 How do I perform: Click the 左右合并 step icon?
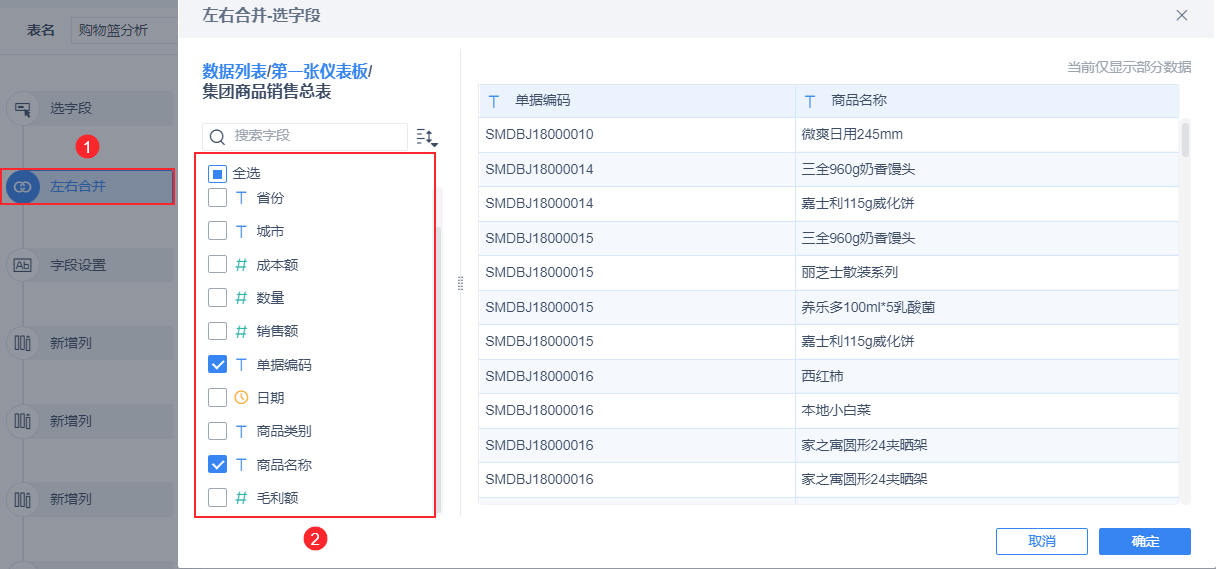pyautogui.click(x=22, y=187)
